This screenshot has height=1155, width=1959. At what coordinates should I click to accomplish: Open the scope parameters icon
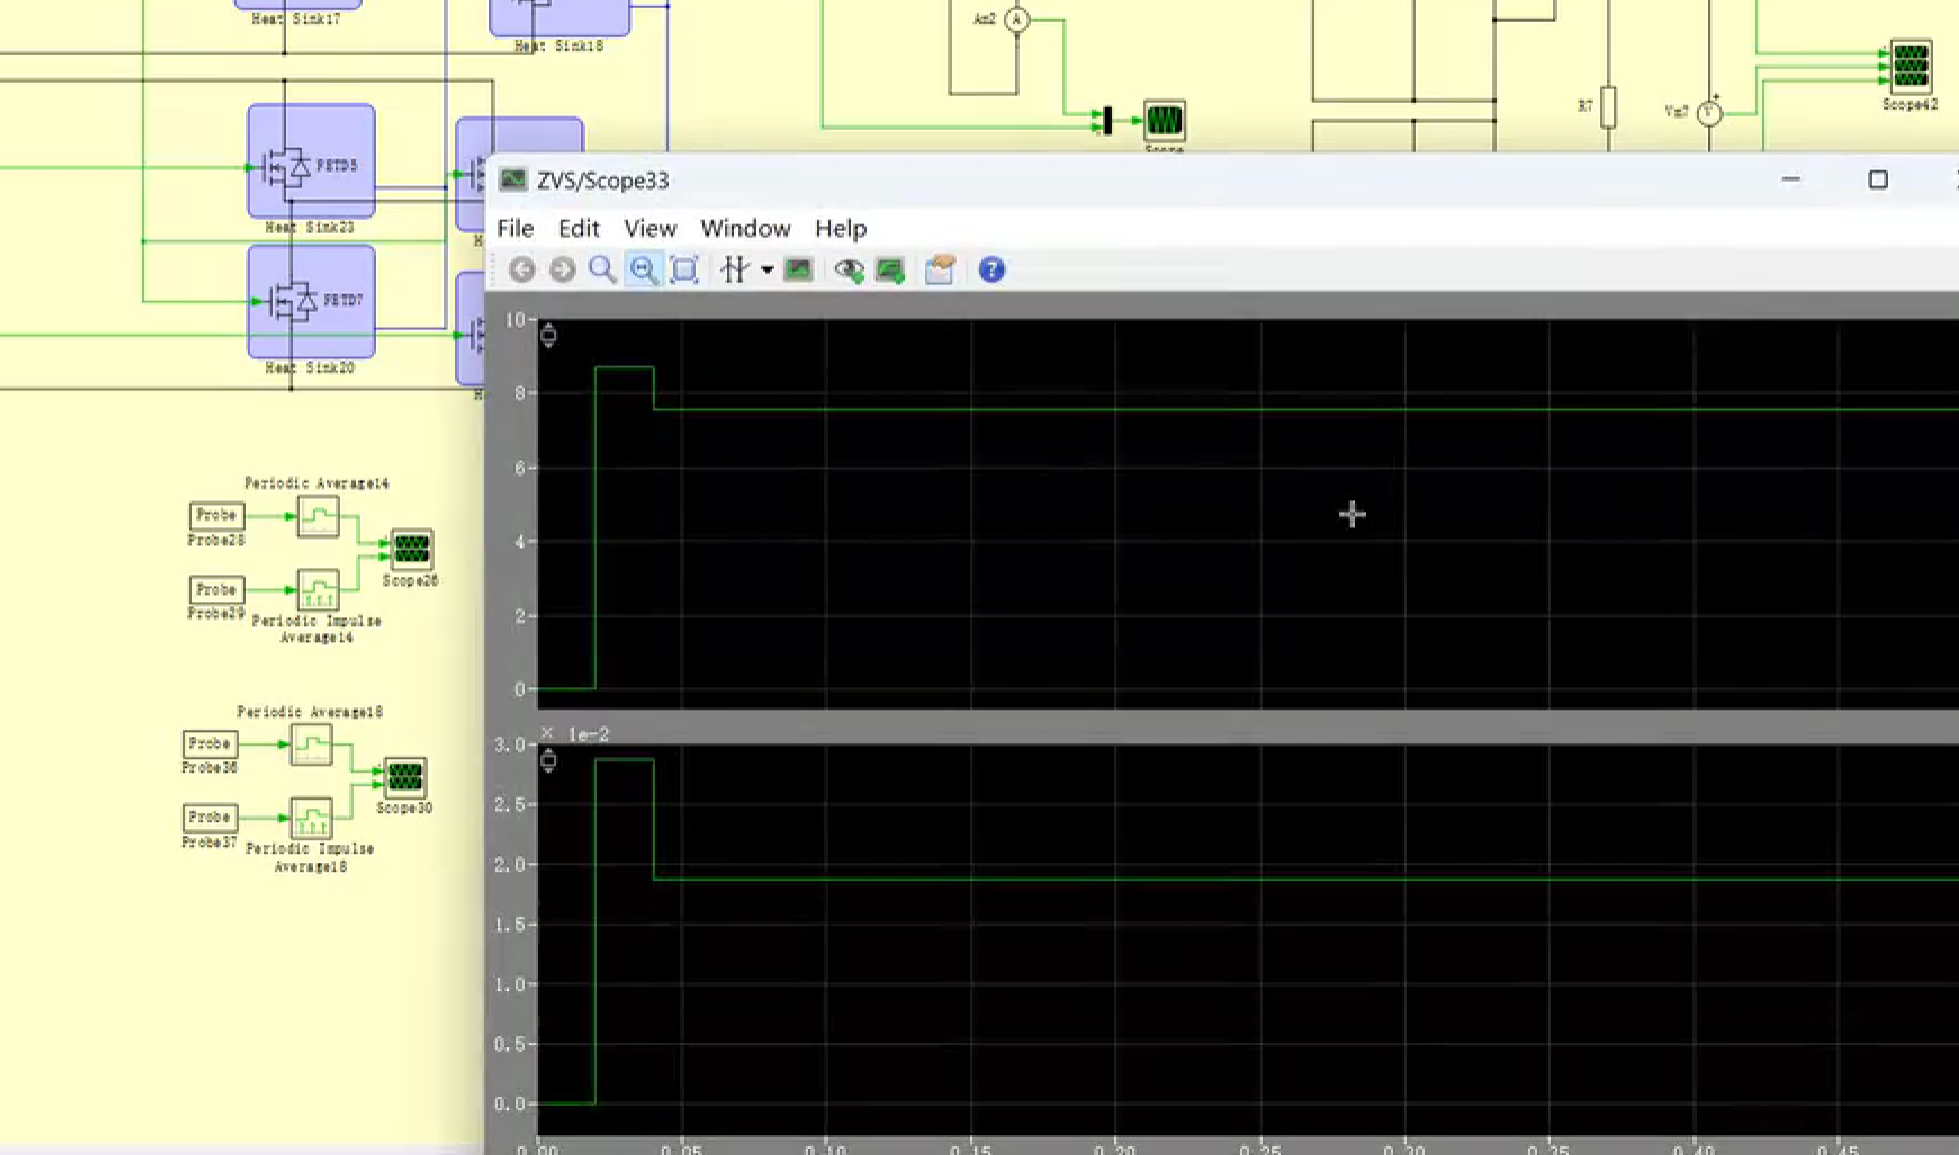pyautogui.click(x=940, y=270)
